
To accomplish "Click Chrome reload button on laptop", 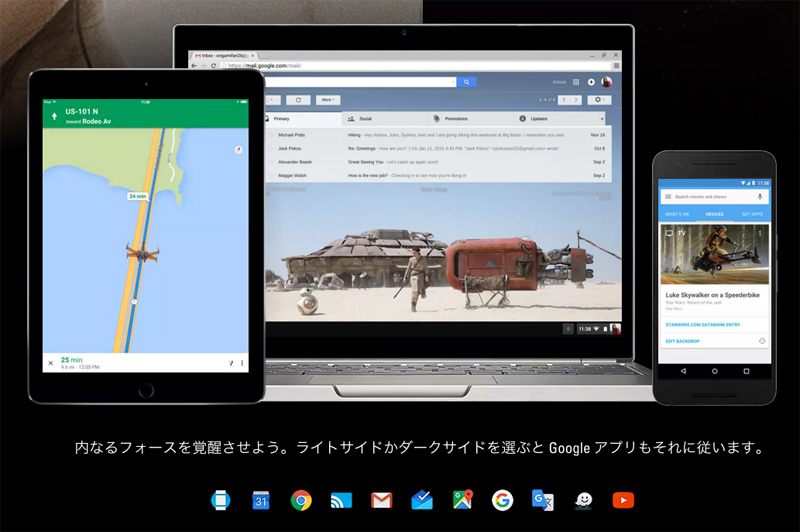I will pyautogui.click(x=213, y=66).
